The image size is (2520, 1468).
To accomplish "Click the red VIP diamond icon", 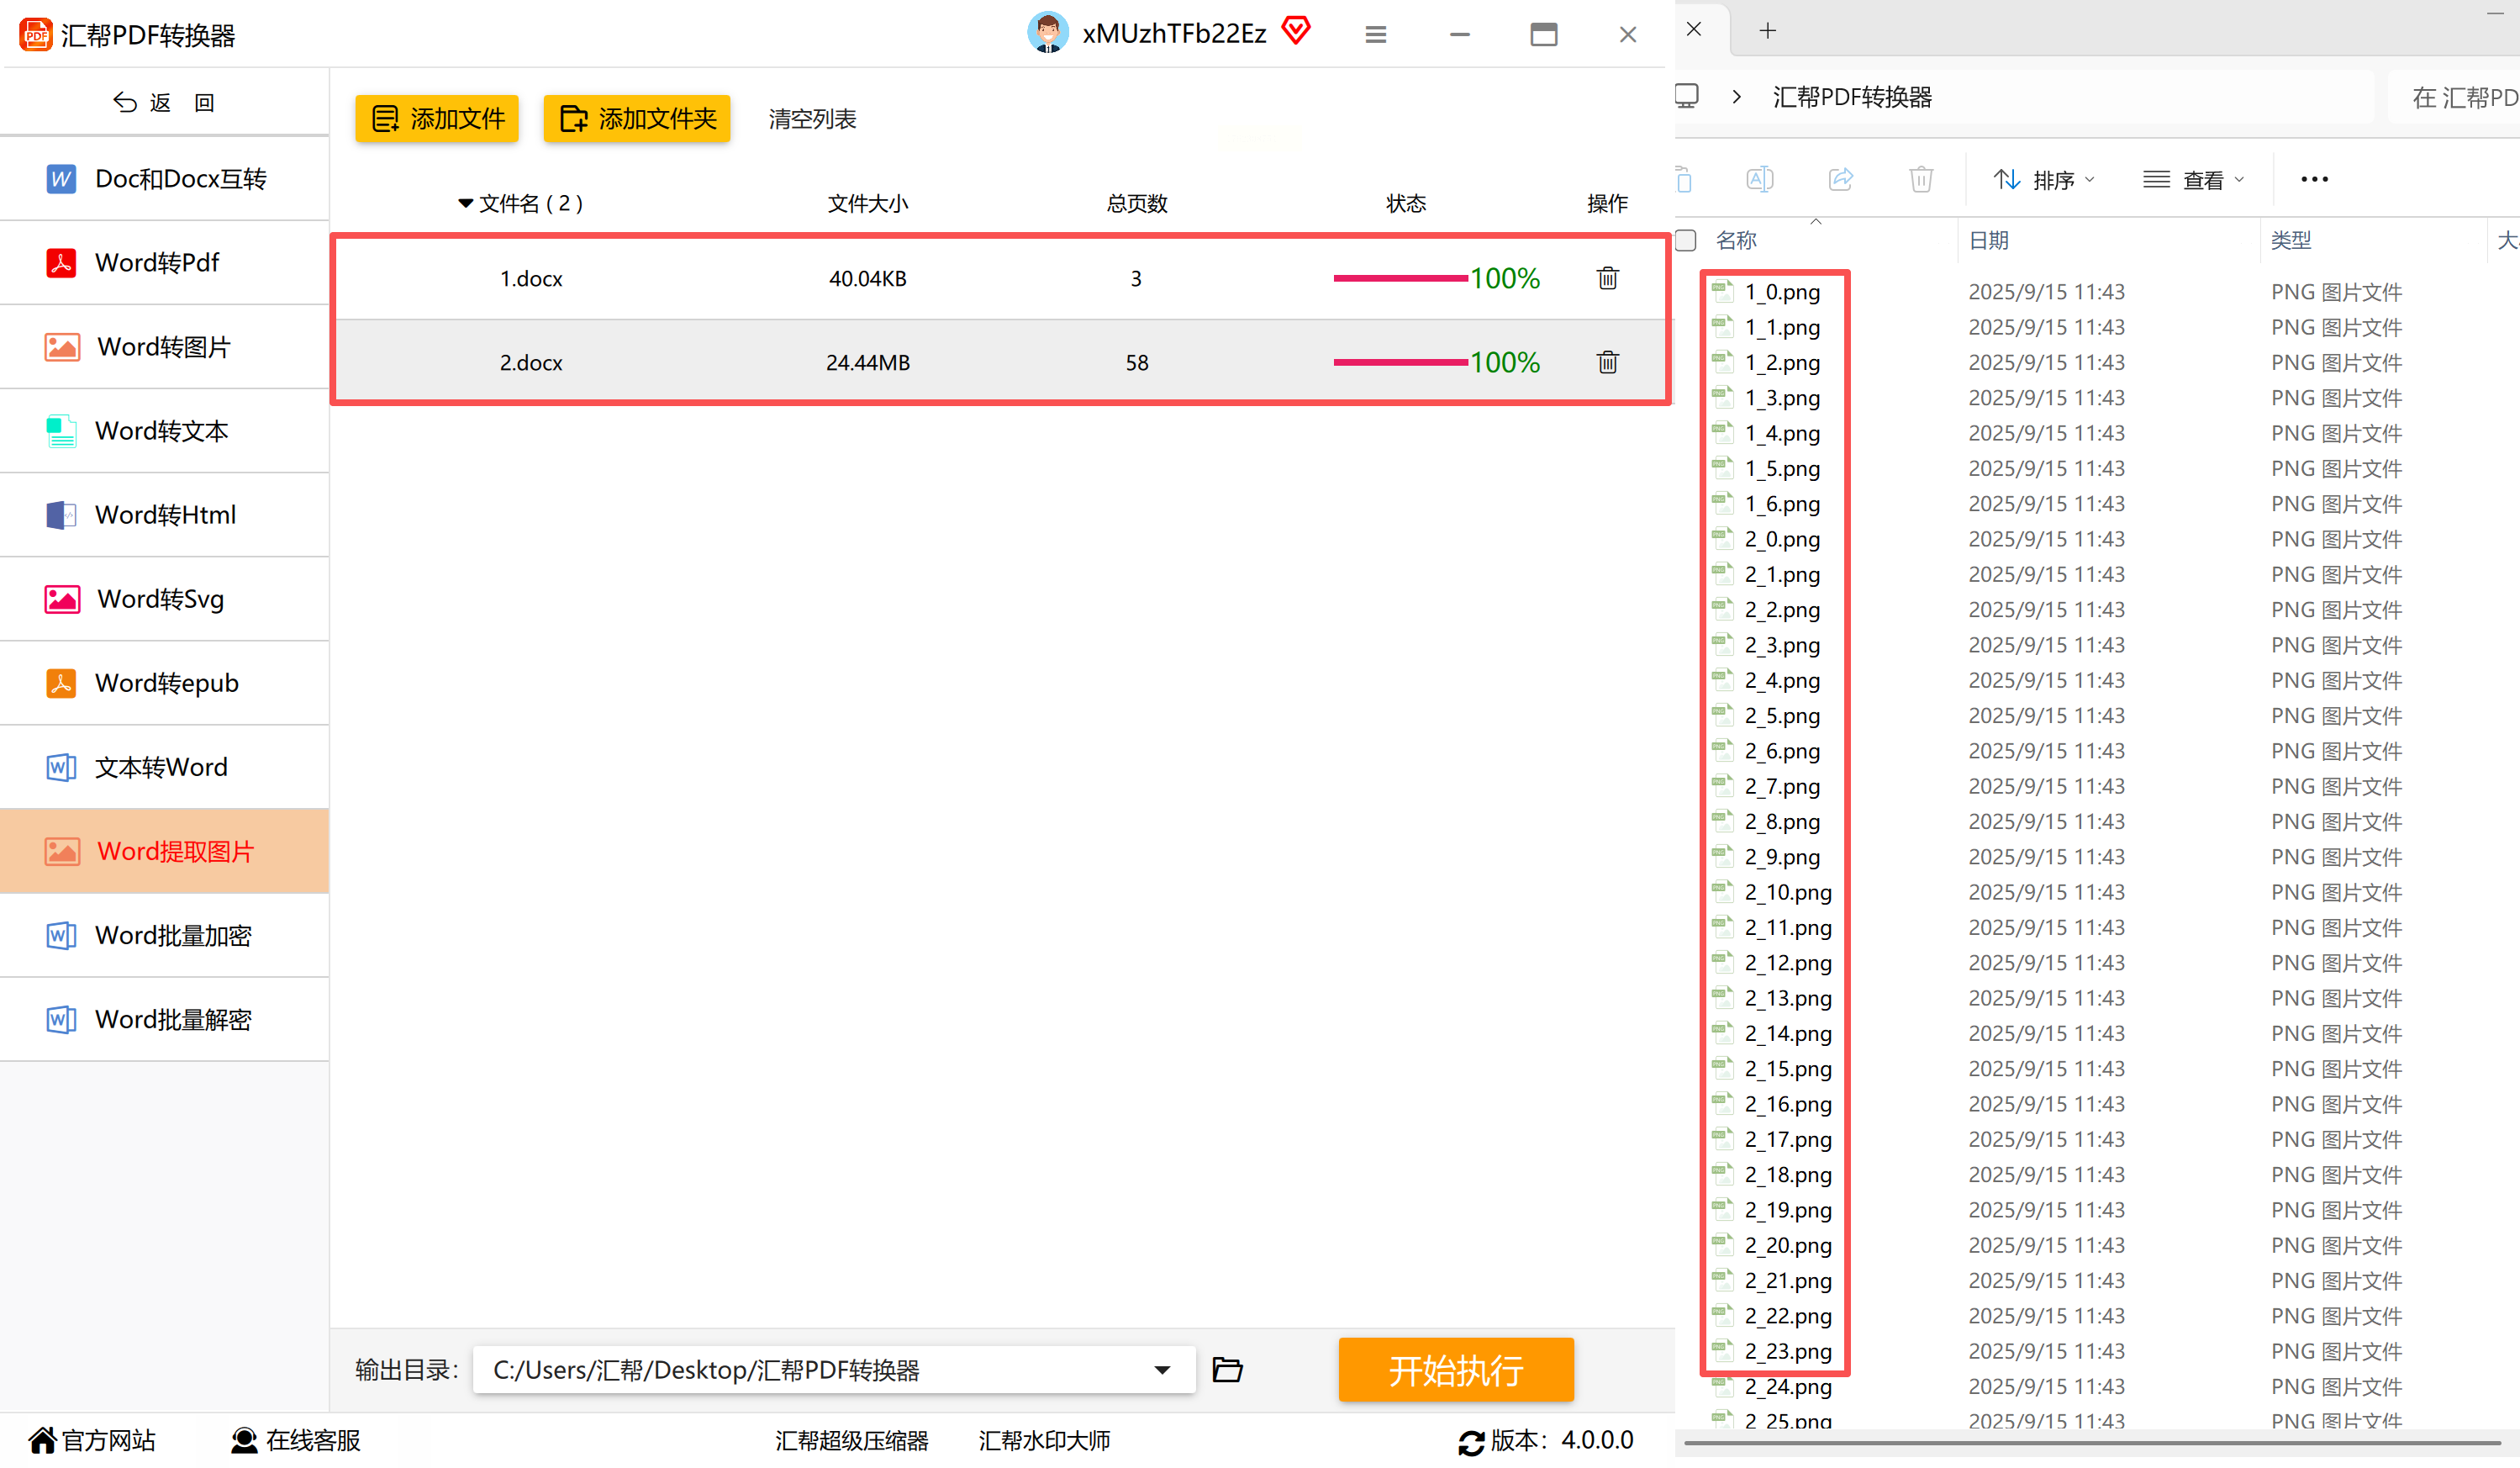I will point(1296,31).
